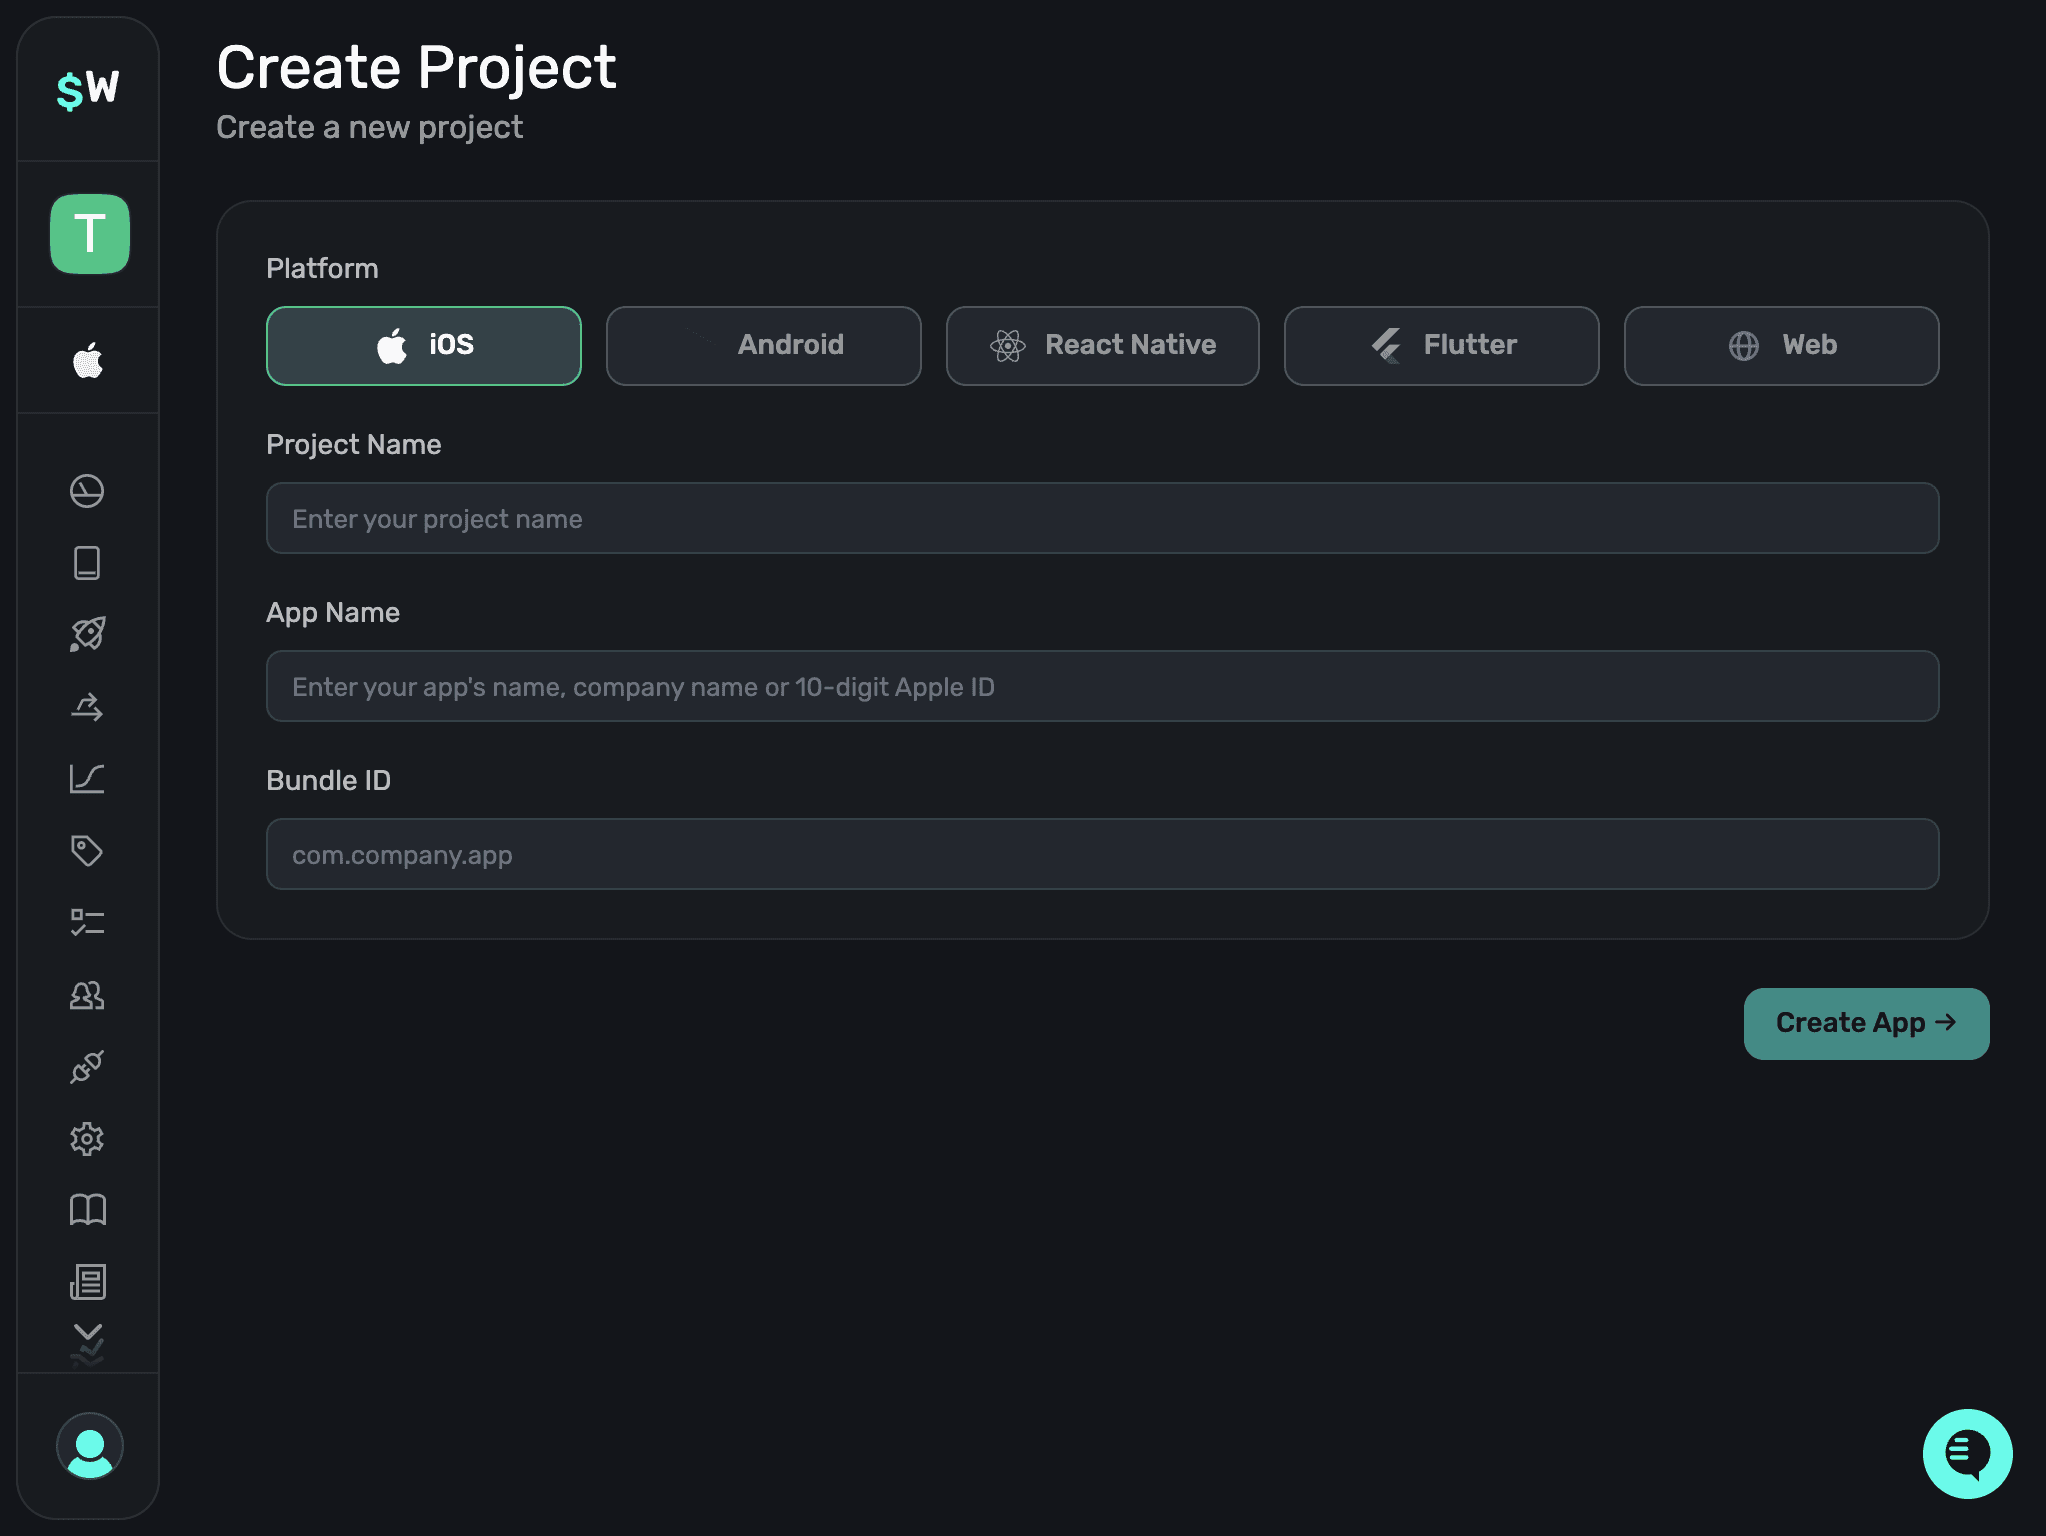The width and height of the screenshot is (2046, 1536).
Task: Click the Bundle ID input field
Action: click(x=1100, y=854)
